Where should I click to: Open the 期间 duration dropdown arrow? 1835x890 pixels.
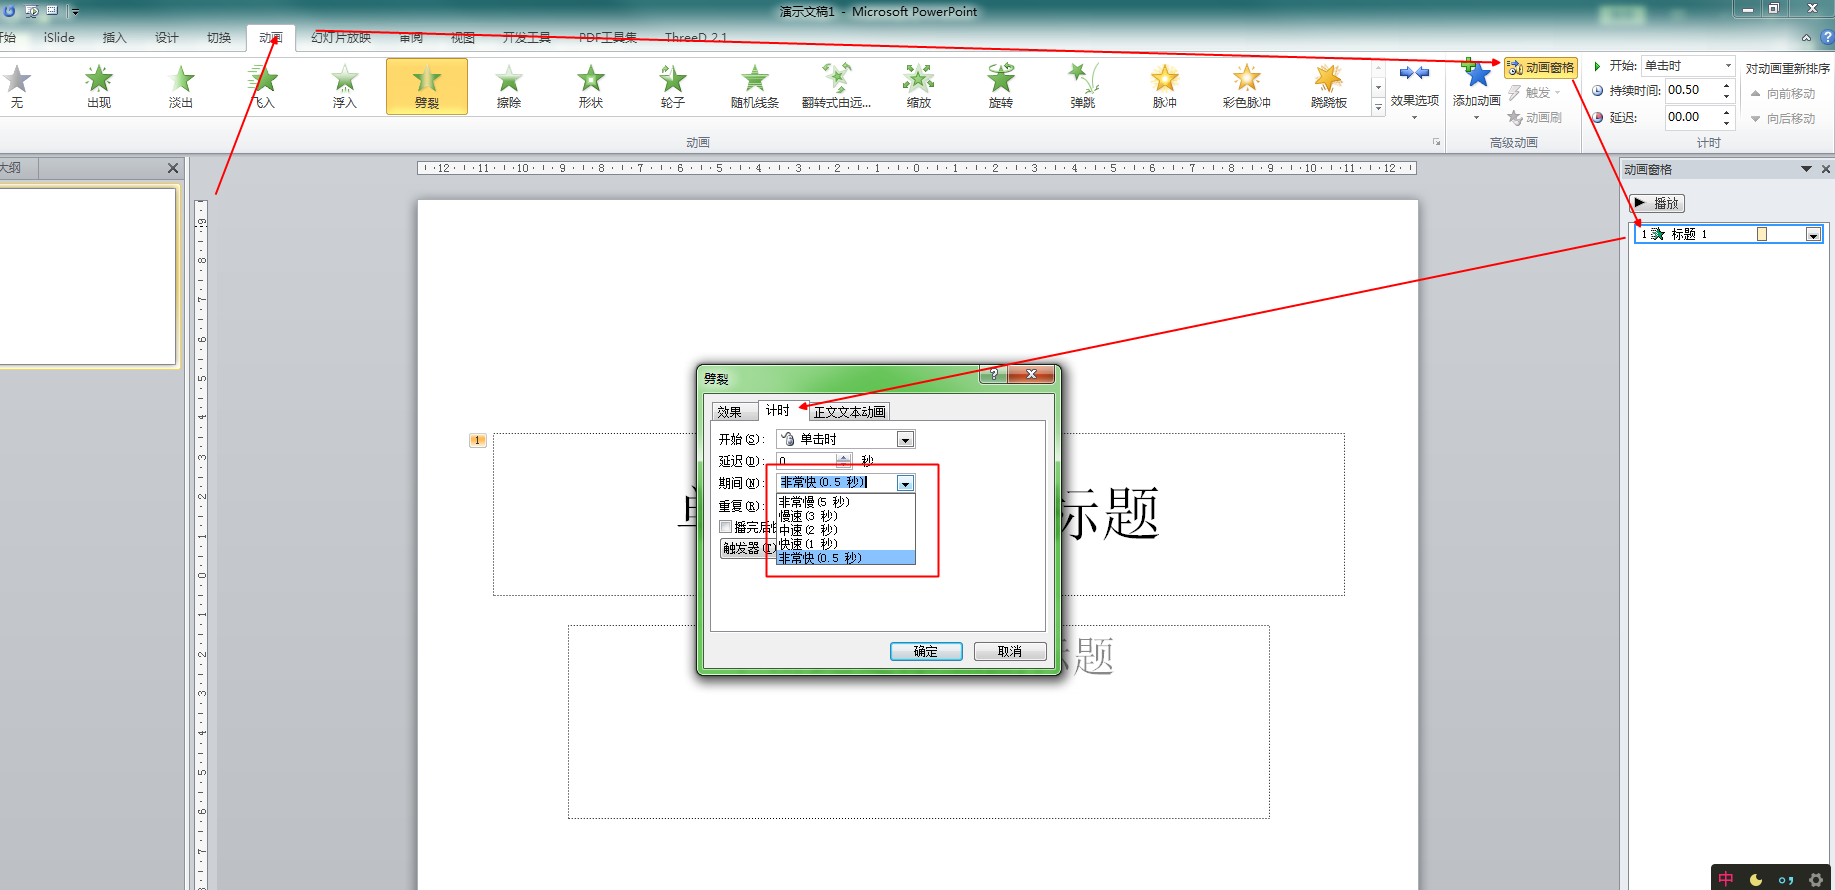(x=905, y=483)
